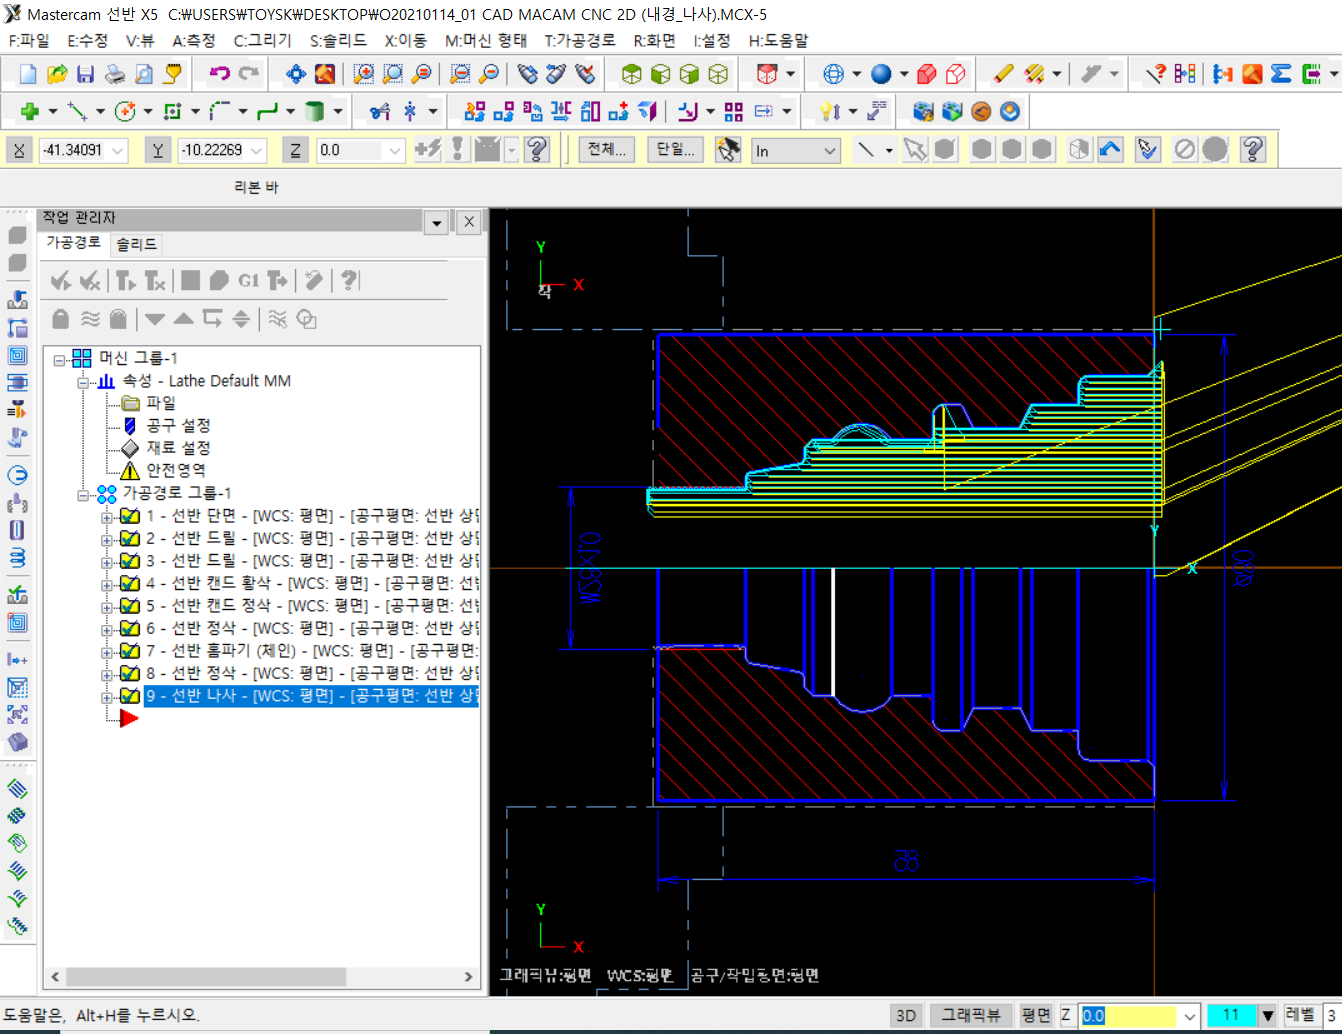This screenshot has width=1342, height=1034.
Task: Click the light bulb hide entity icon
Action: click(x=830, y=111)
